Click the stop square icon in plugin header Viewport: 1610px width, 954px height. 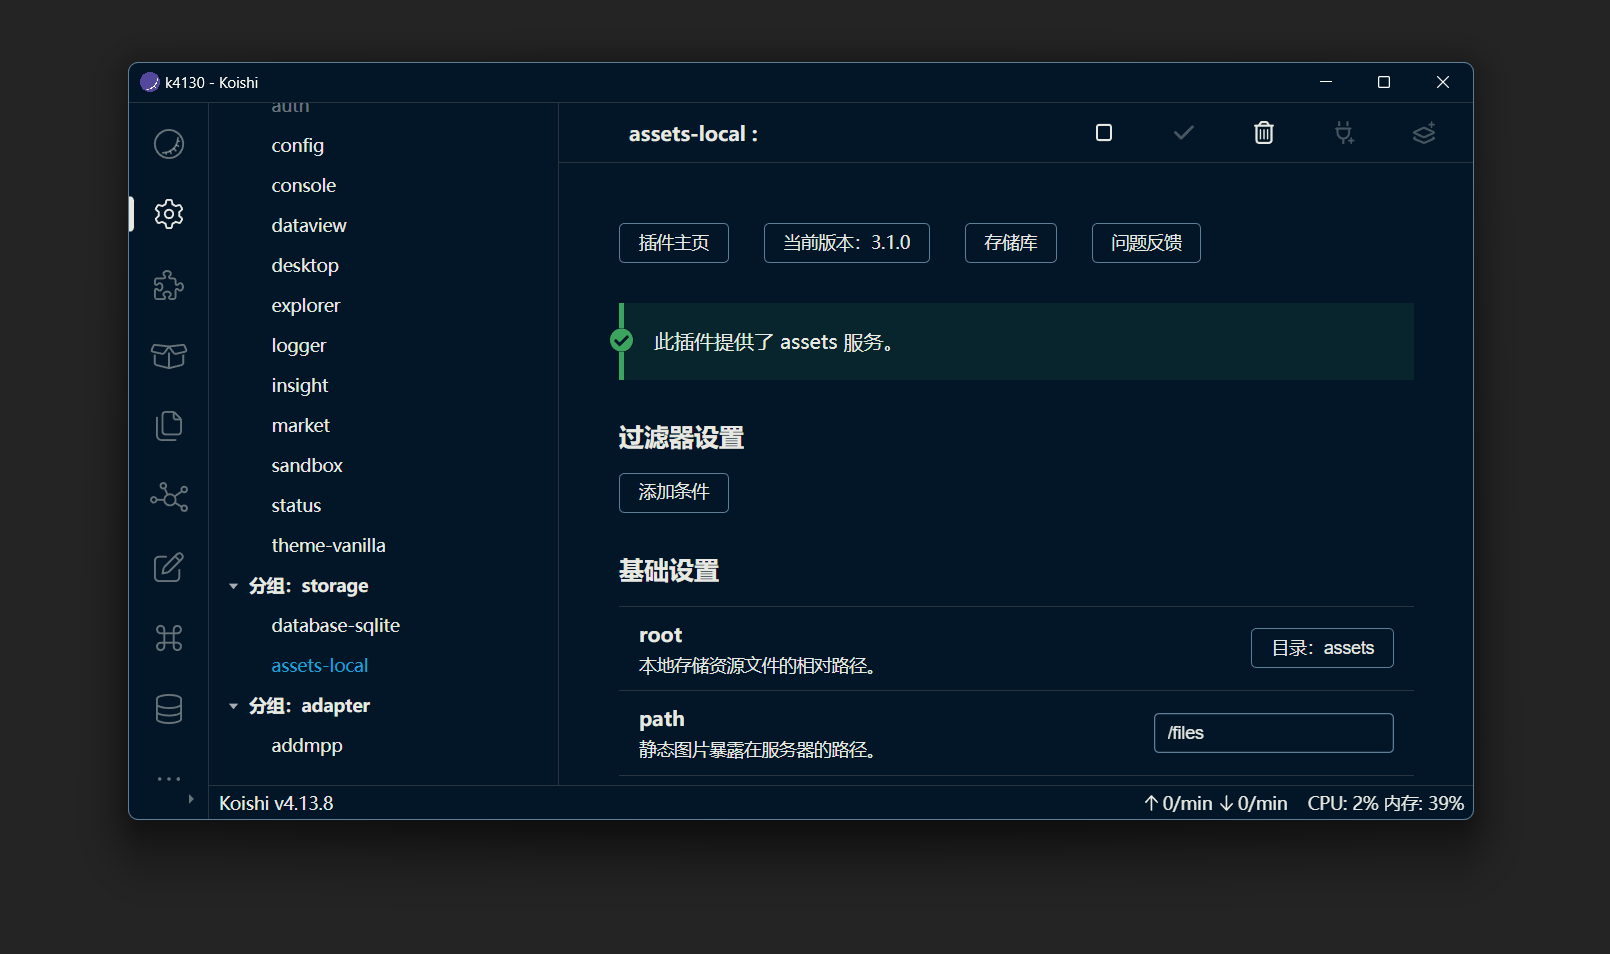[1104, 133]
